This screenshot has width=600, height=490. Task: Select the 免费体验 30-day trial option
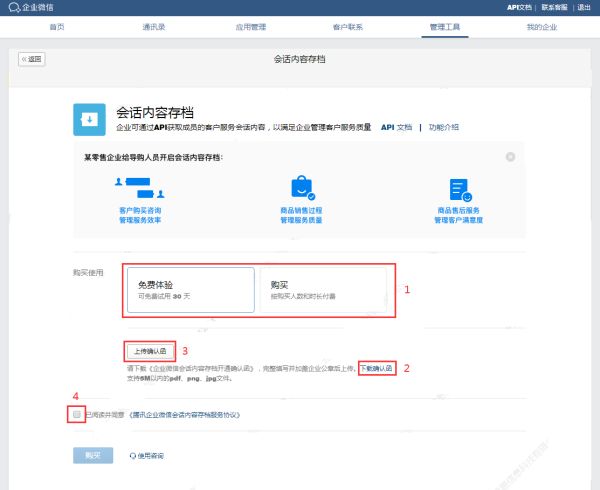pyautogui.click(x=190, y=289)
